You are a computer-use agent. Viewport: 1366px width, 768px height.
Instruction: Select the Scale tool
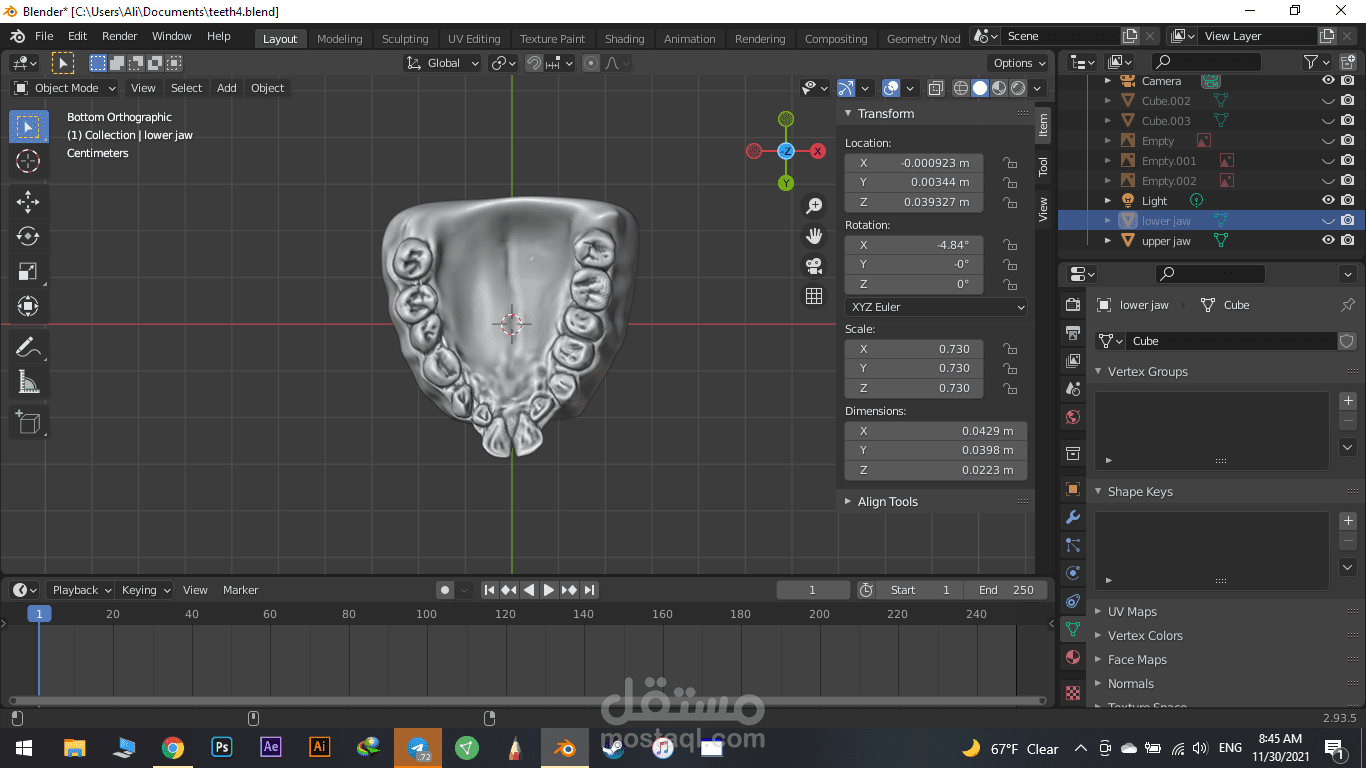point(28,271)
